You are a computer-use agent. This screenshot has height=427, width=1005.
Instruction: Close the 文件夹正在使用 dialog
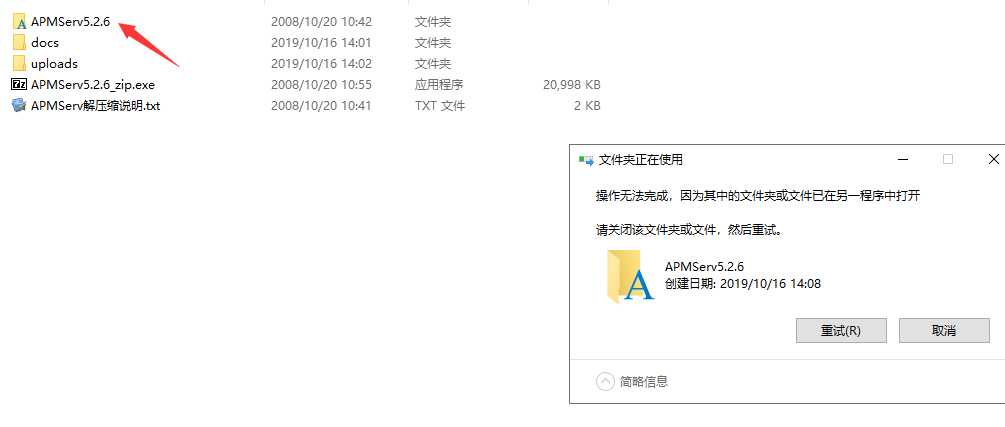point(993,159)
